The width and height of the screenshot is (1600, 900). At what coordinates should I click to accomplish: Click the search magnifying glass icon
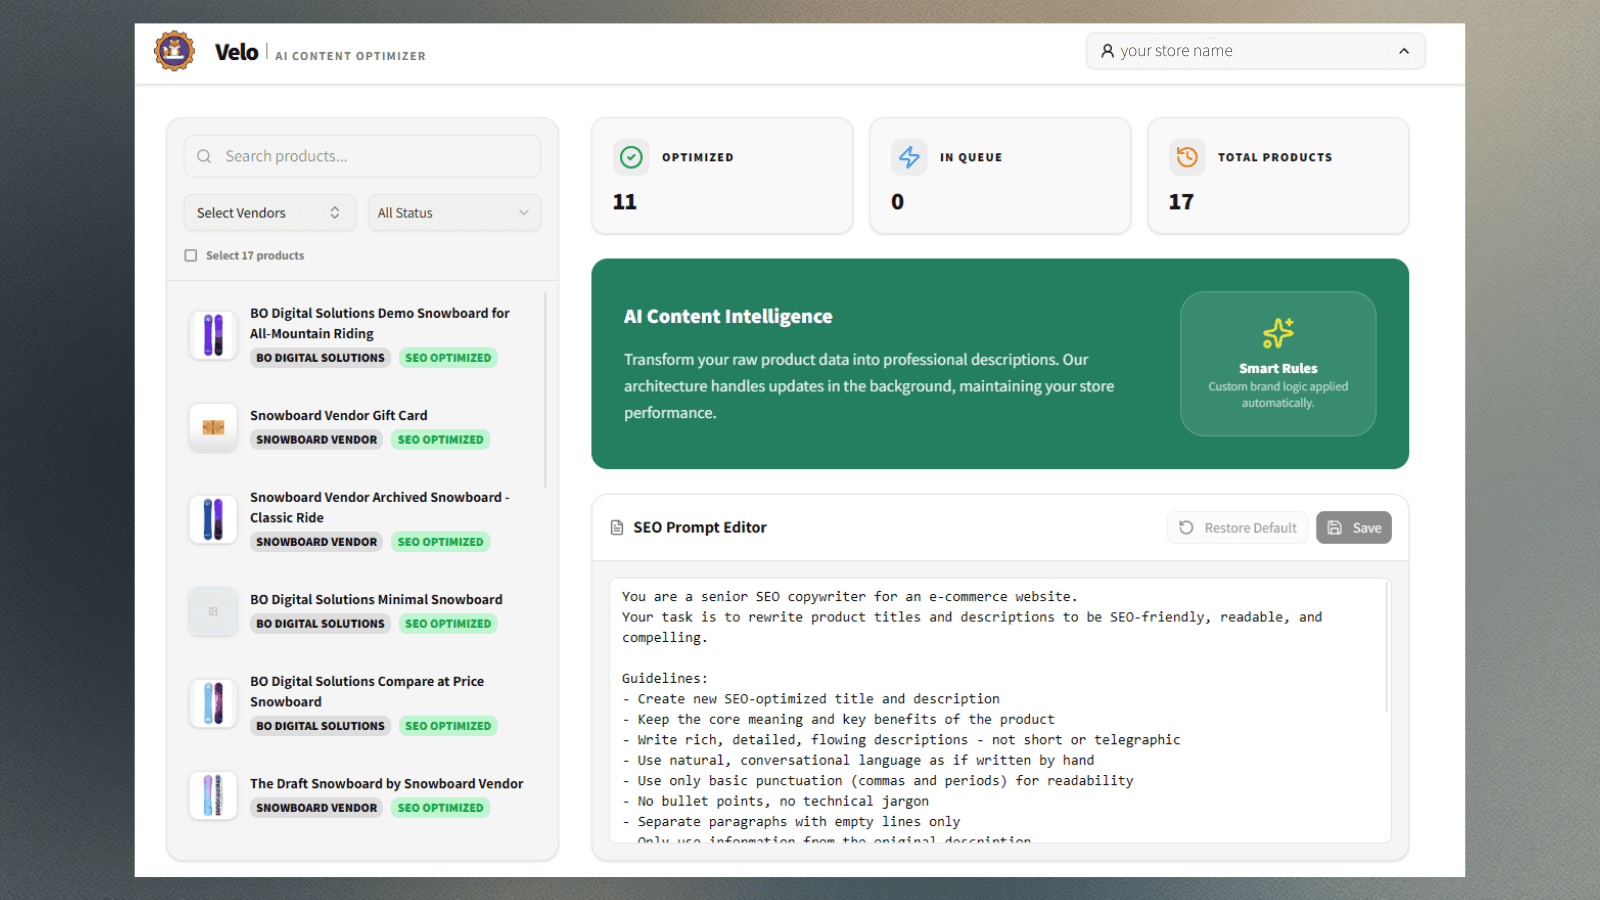click(x=204, y=156)
